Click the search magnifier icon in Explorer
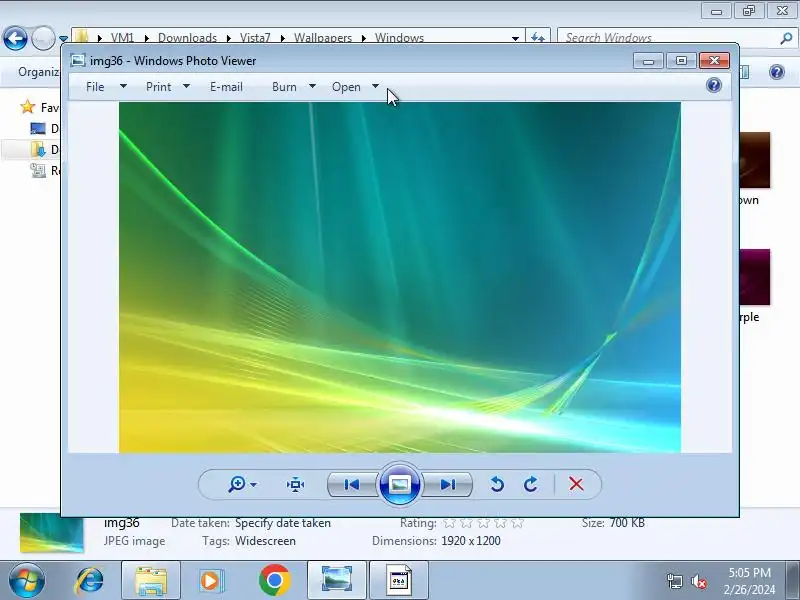The width and height of the screenshot is (800, 600). [786, 38]
